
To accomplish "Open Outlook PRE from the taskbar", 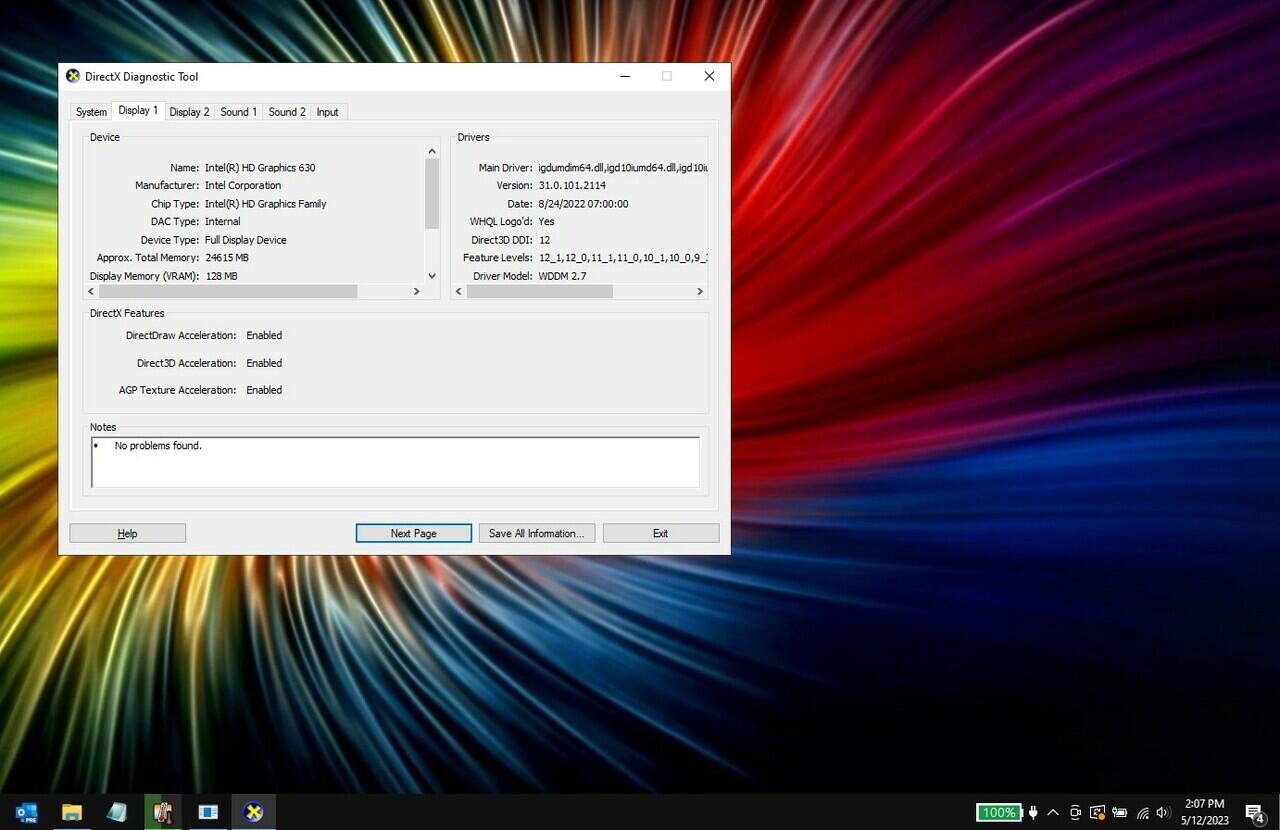I will point(27,812).
